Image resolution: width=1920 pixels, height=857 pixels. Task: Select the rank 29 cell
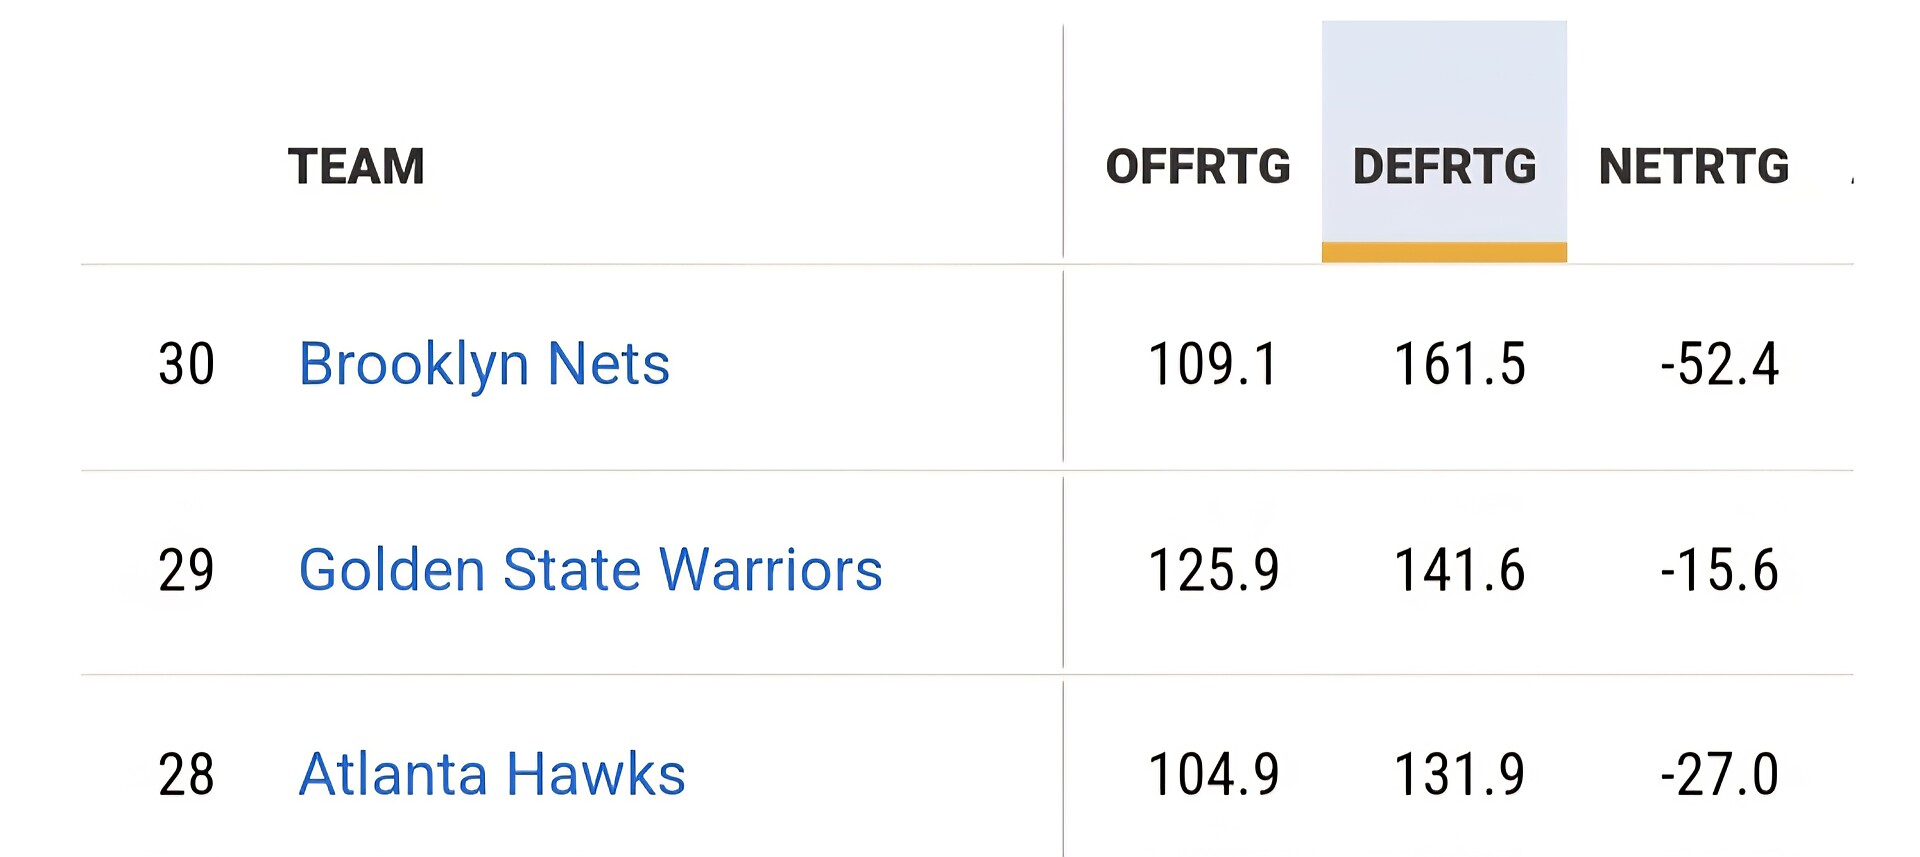tap(186, 570)
